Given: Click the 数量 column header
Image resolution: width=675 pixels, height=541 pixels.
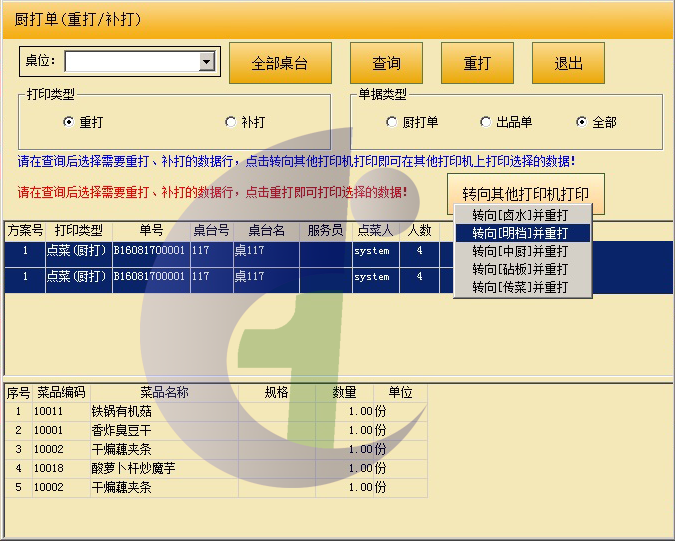Looking at the screenshot, I should tap(344, 393).
